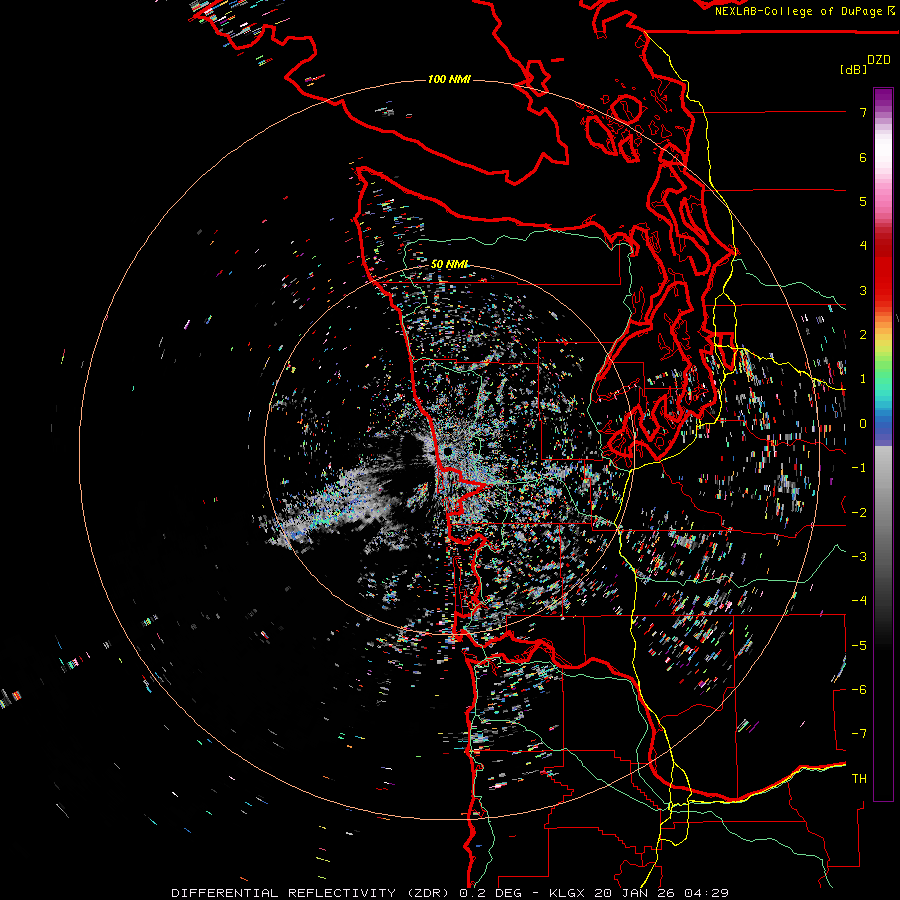Click the 3 value on the color scale
The image size is (900, 900).
(x=863, y=290)
